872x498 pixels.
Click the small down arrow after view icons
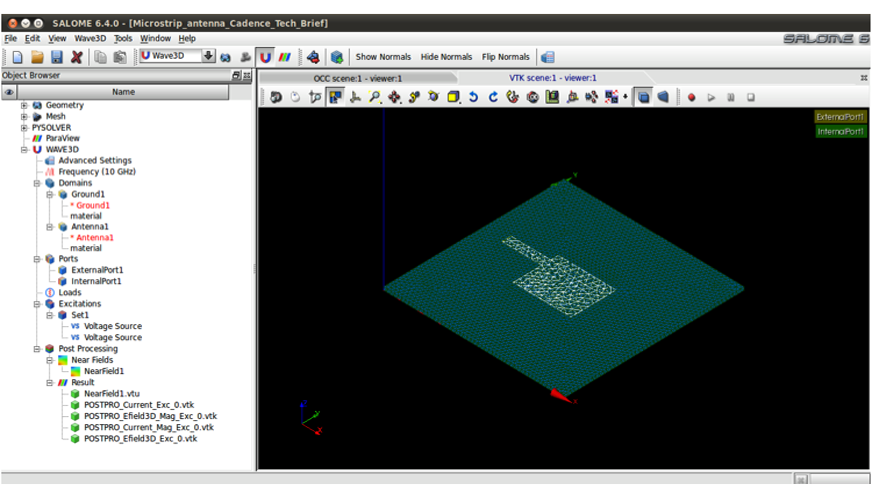[x=626, y=97]
